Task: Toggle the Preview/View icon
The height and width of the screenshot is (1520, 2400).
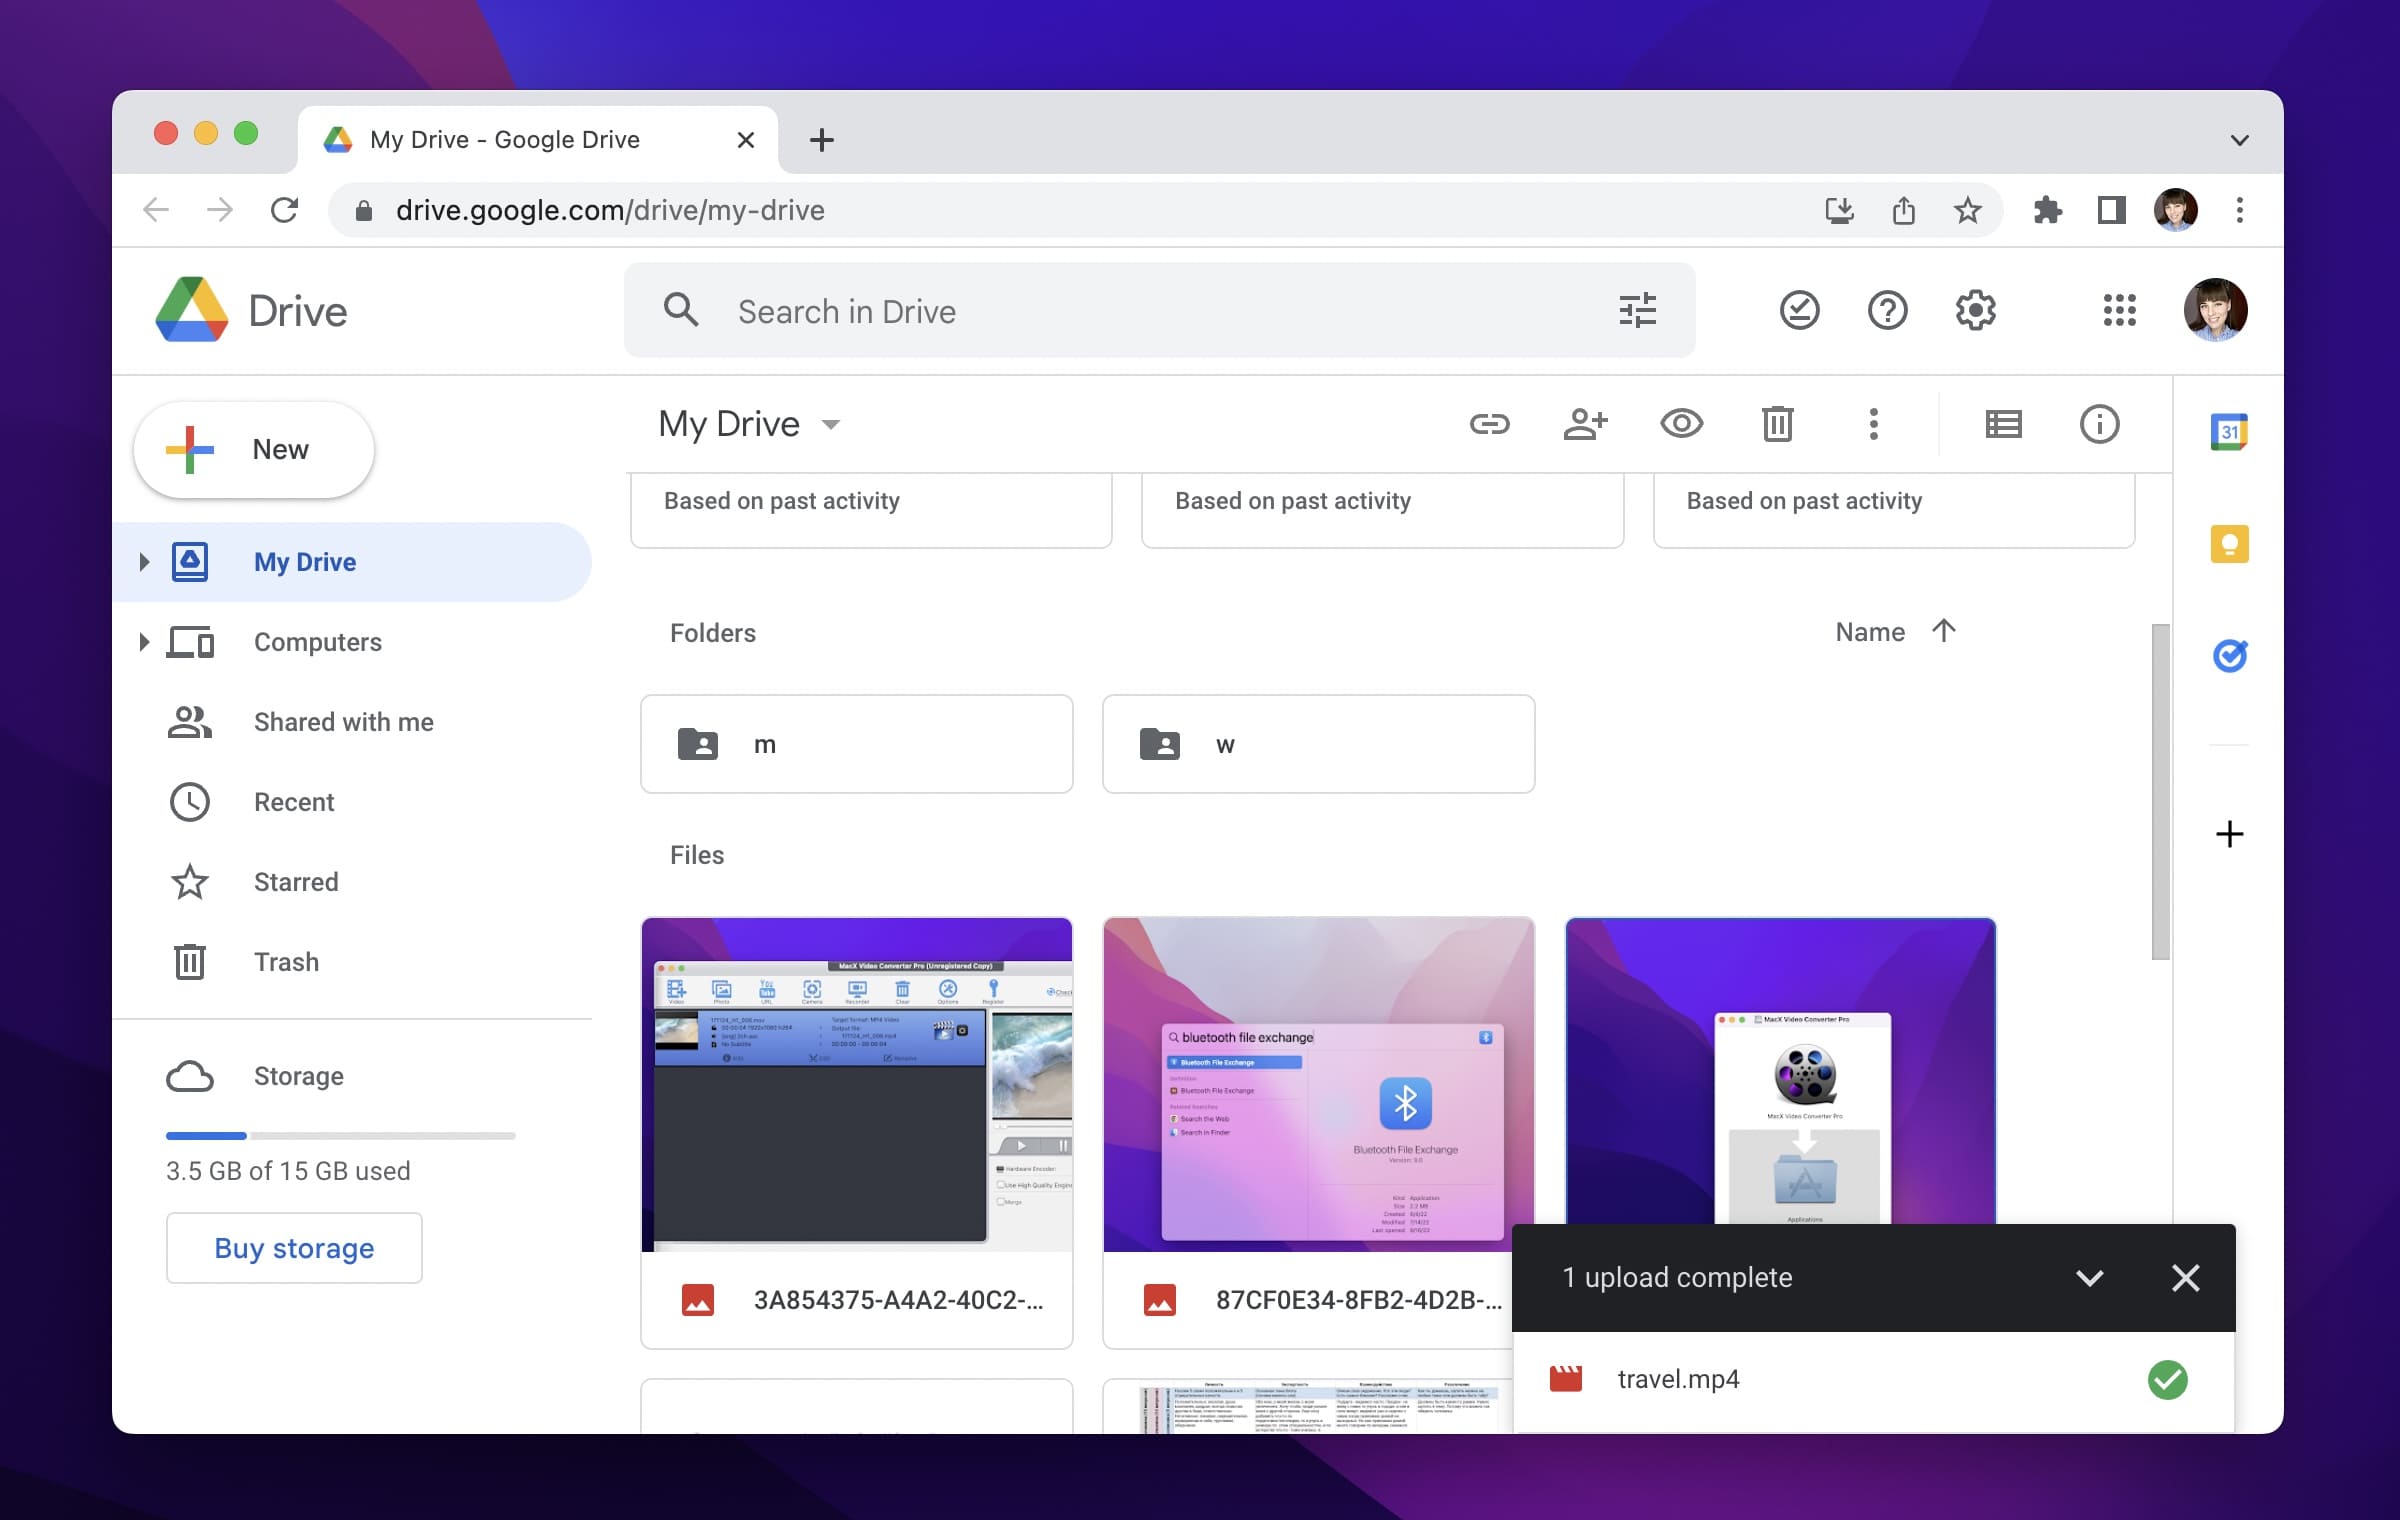Action: click(1681, 422)
